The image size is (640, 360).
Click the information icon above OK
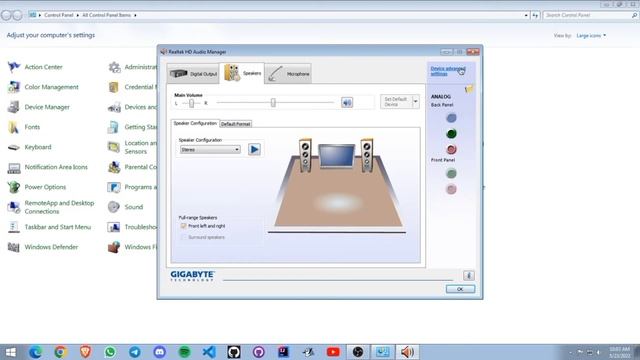coord(469,276)
